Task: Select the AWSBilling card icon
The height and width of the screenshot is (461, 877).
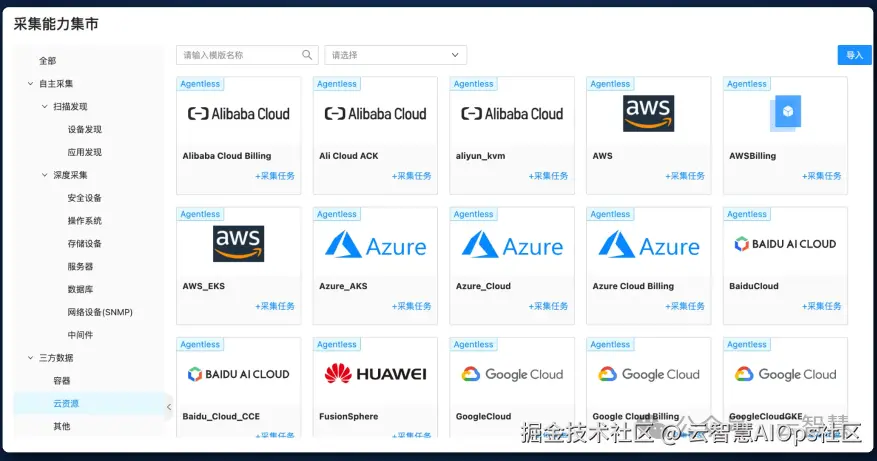Action: [786, 112]
